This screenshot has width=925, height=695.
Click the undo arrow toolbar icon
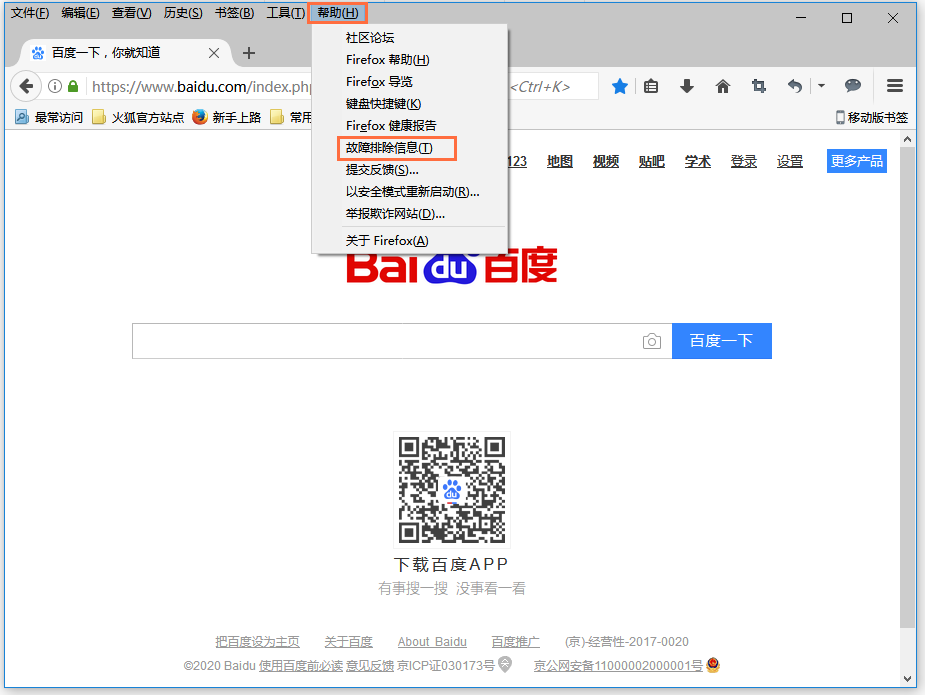click(x=795, y=86)
